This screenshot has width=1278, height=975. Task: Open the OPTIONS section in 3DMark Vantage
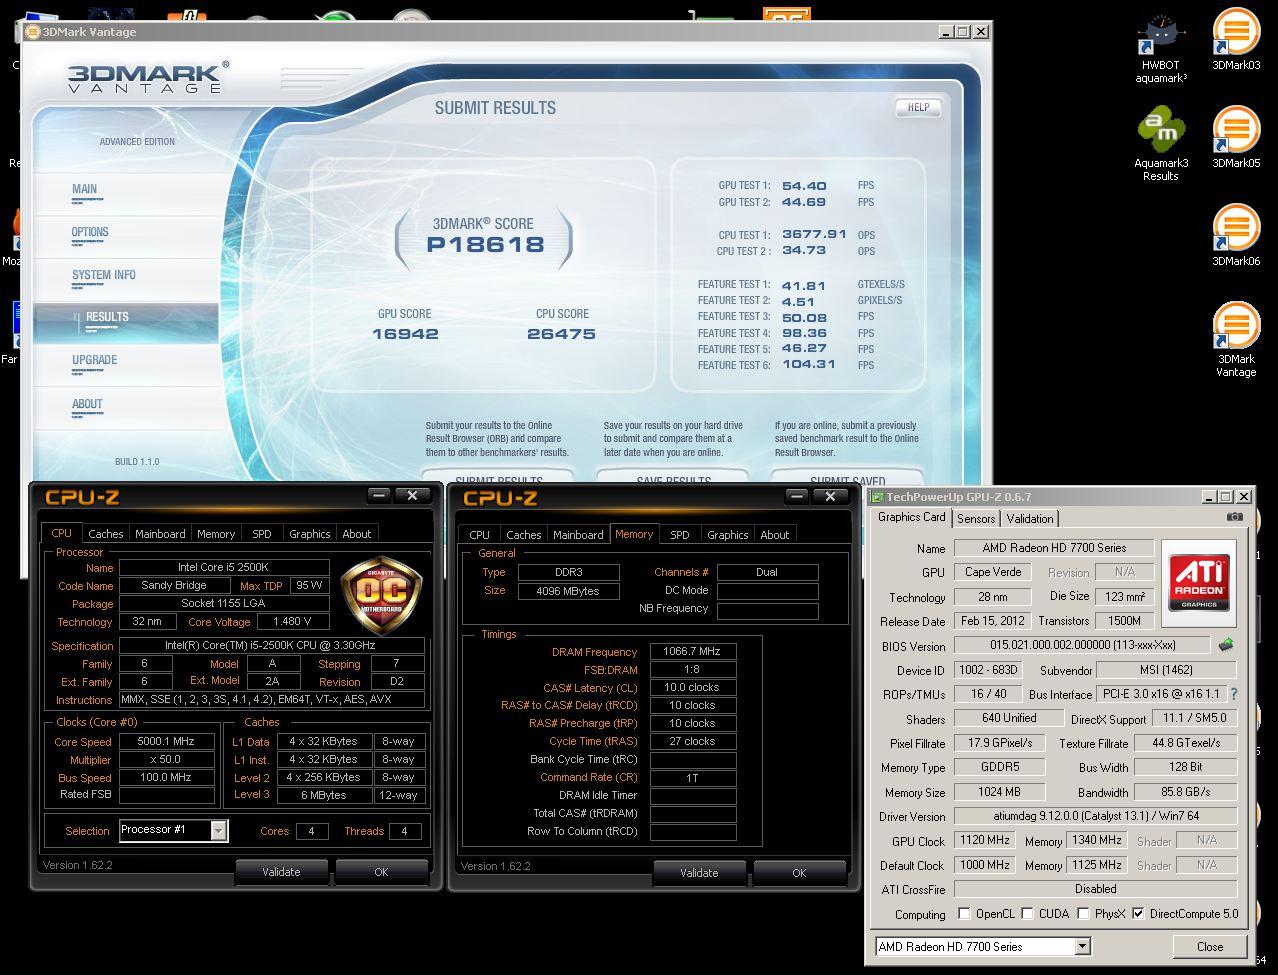tap(90, 232)
